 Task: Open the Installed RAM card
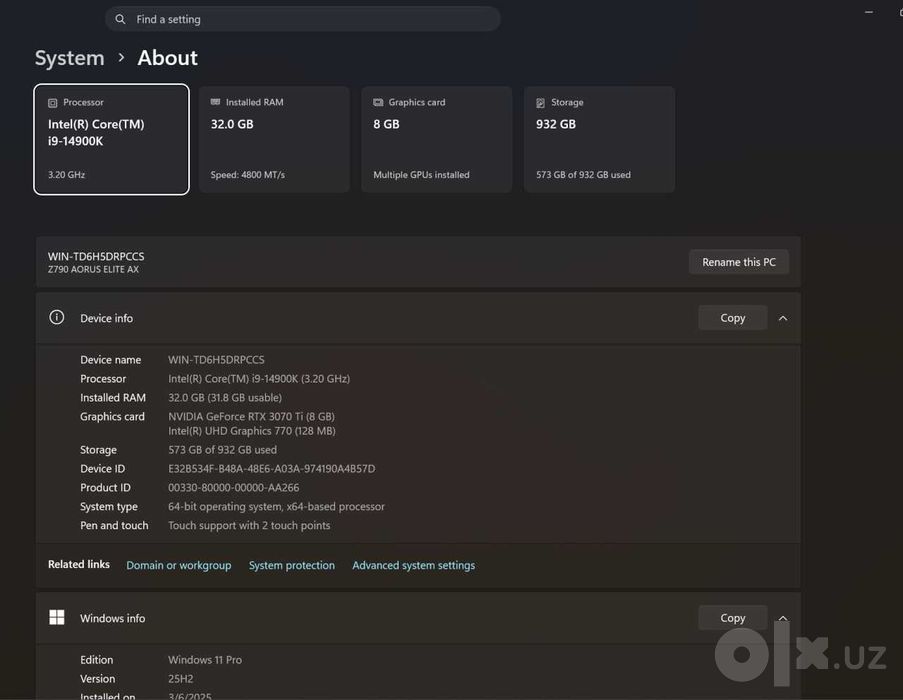coord(274,139)
